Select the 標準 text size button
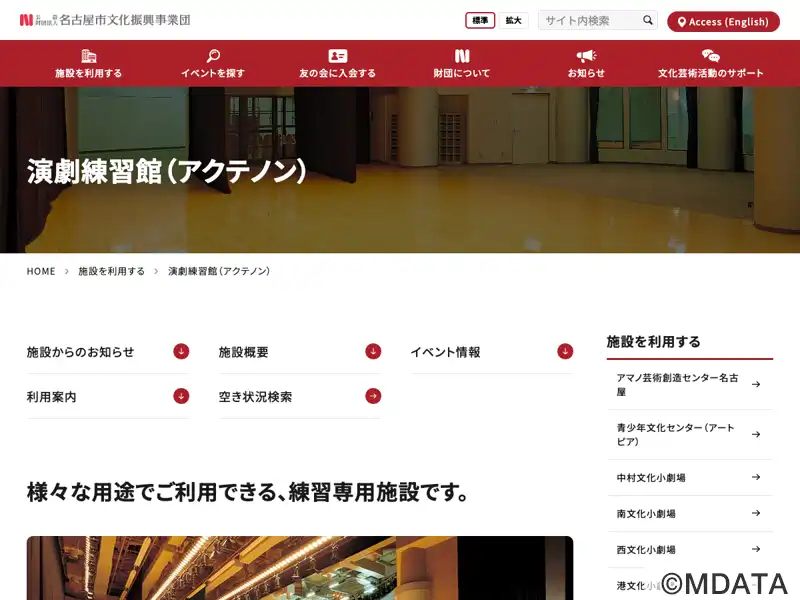 coord(480,20)
